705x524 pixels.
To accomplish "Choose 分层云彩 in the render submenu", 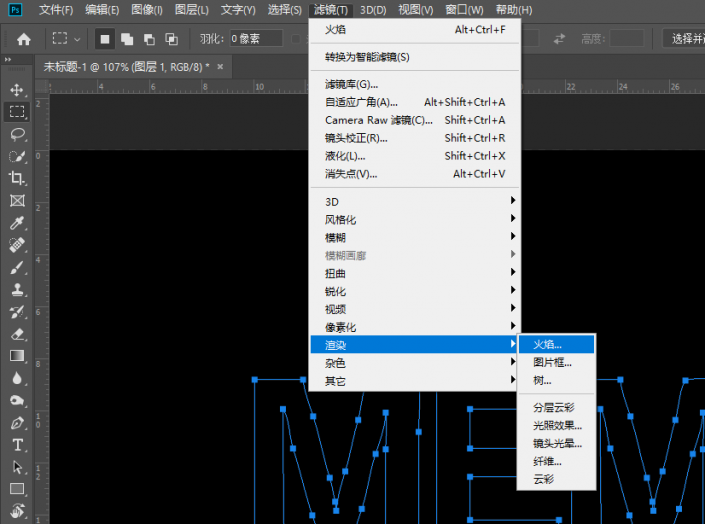I will (557, 408).
